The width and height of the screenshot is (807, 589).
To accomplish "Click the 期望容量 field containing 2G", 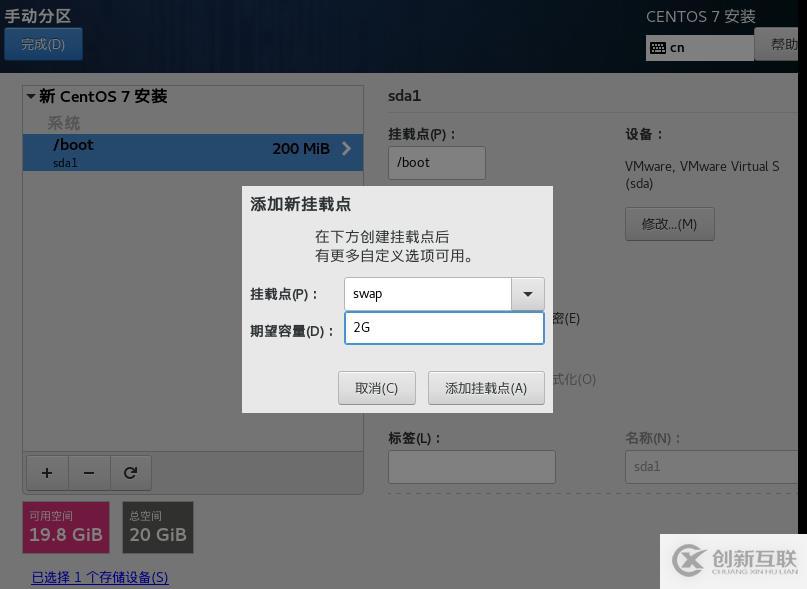I will [x=444, y=327].
